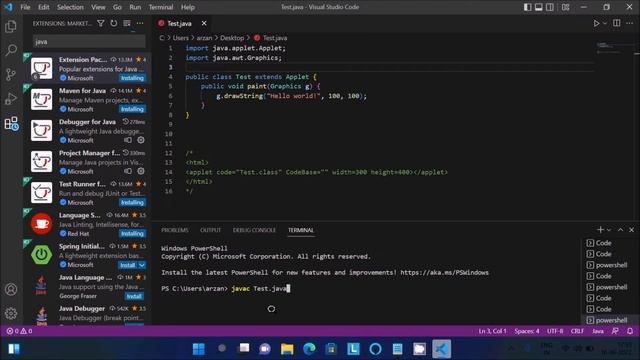The width and height of the screenshot is (640, 360).
Task: Open the new terminal launch profile dropdown
Action: [x=609, y=230]
